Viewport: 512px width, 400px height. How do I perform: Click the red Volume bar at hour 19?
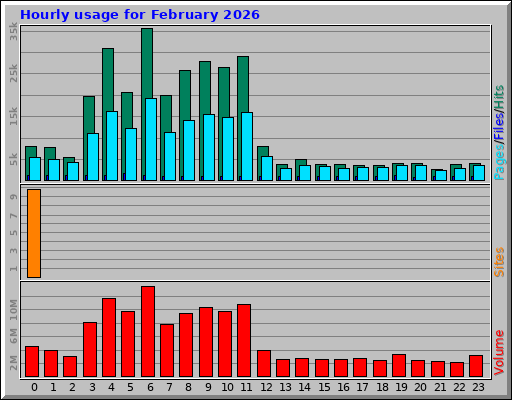click(x=399, y=366)
